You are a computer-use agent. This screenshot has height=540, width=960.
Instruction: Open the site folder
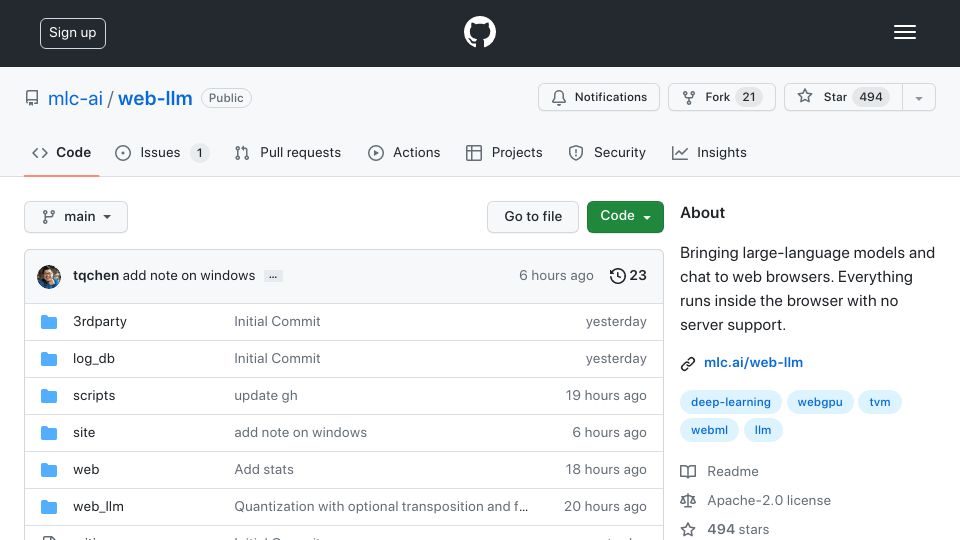pyautogui.click(x=84, y=432)
